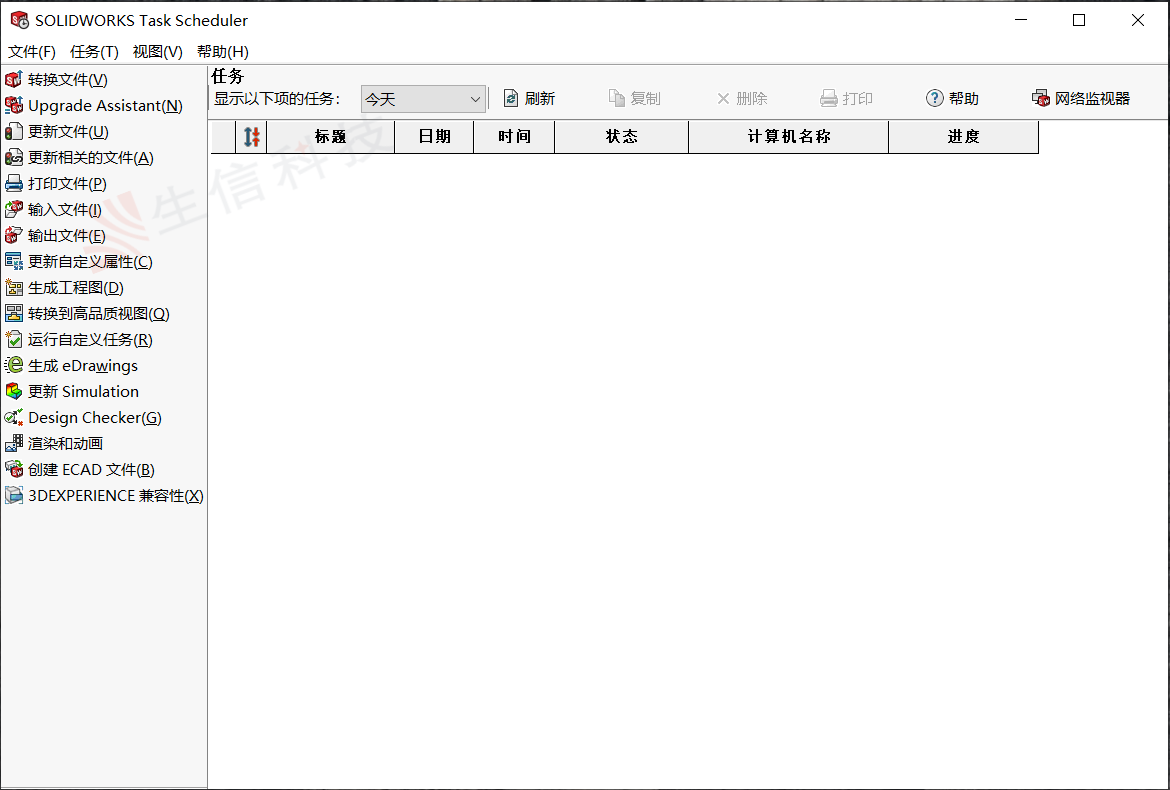This screenshot has height=790, width=1170.
Task: Click the Upgrade Assistant sidebar icon
Action: pos(13,106)
